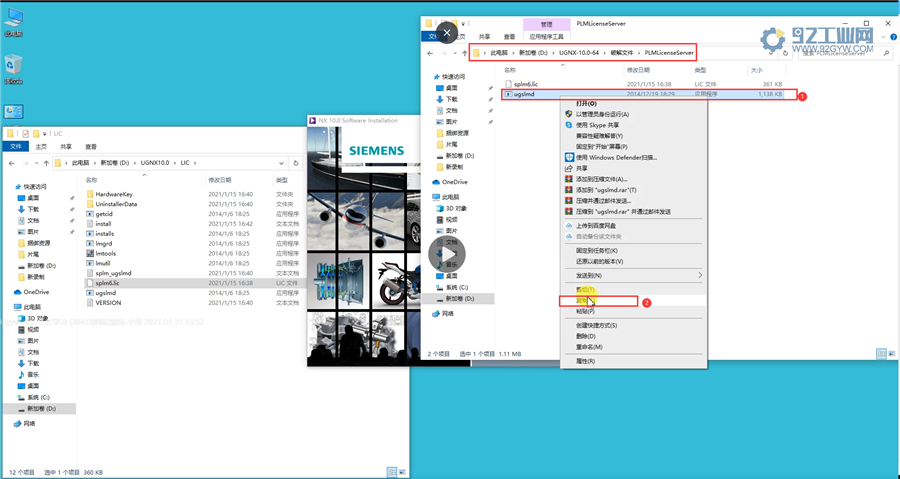Click UGNX10.0 in the LIC address breadcrumb

(x=155, y=163)
